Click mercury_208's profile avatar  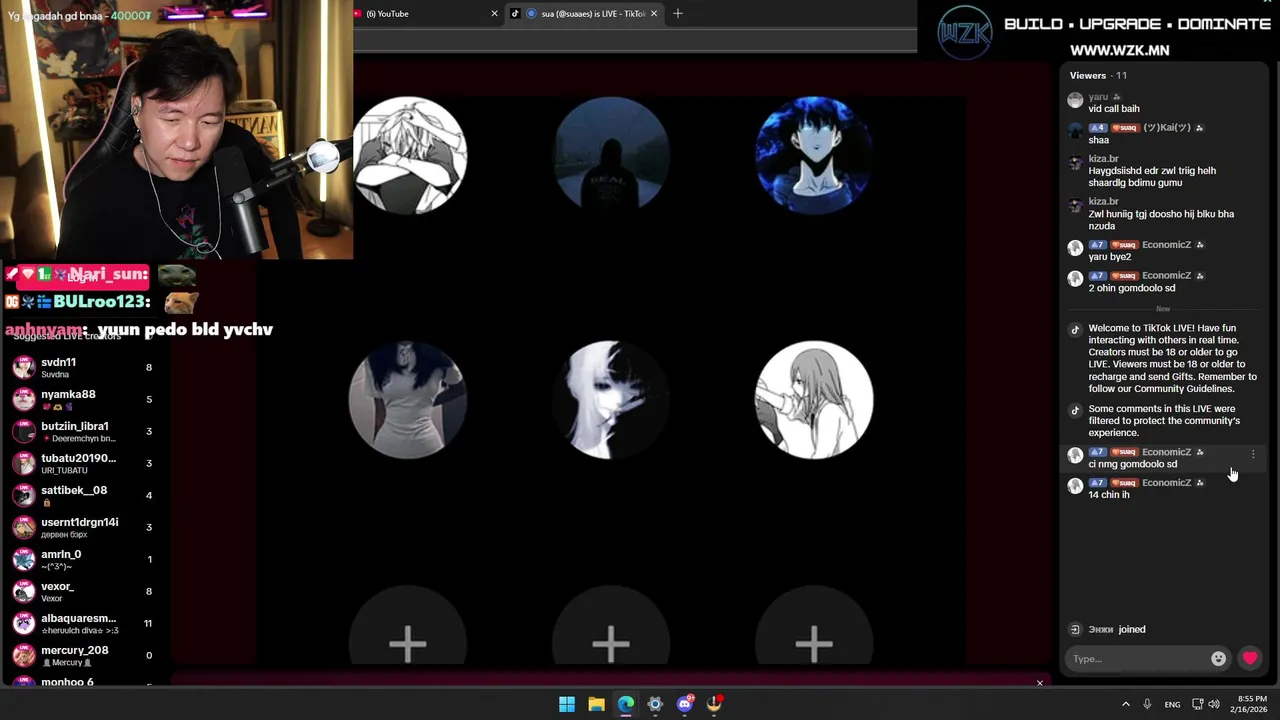point(24,655)
